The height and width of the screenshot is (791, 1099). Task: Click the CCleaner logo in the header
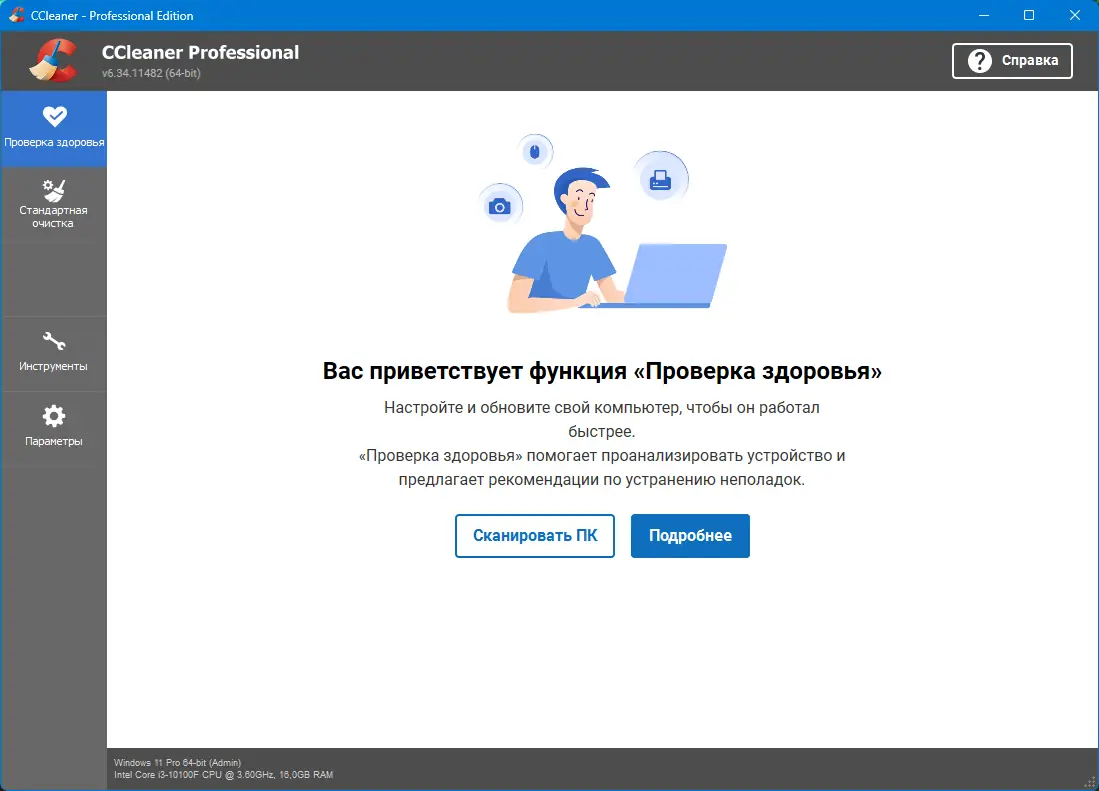(55, 60)
